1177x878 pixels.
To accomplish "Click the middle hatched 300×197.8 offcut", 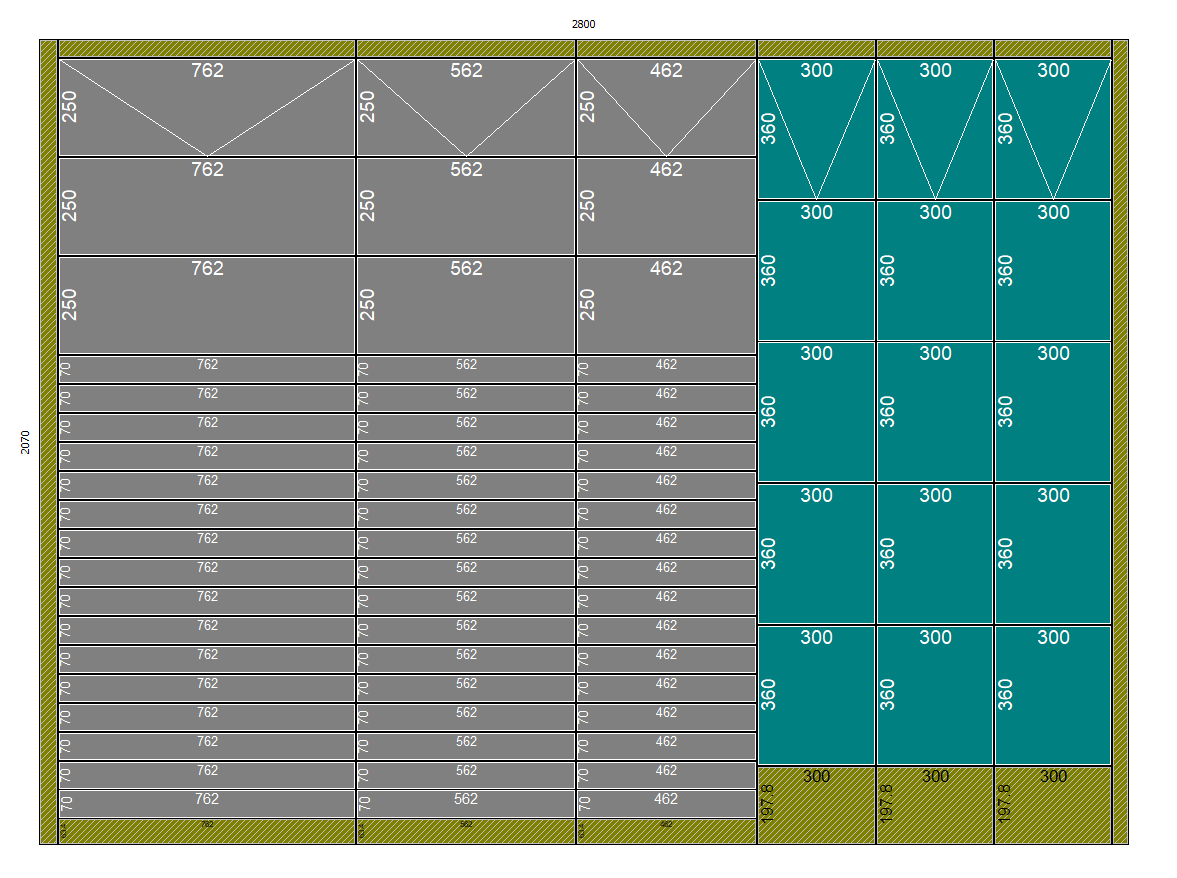I will pos(935,805).
